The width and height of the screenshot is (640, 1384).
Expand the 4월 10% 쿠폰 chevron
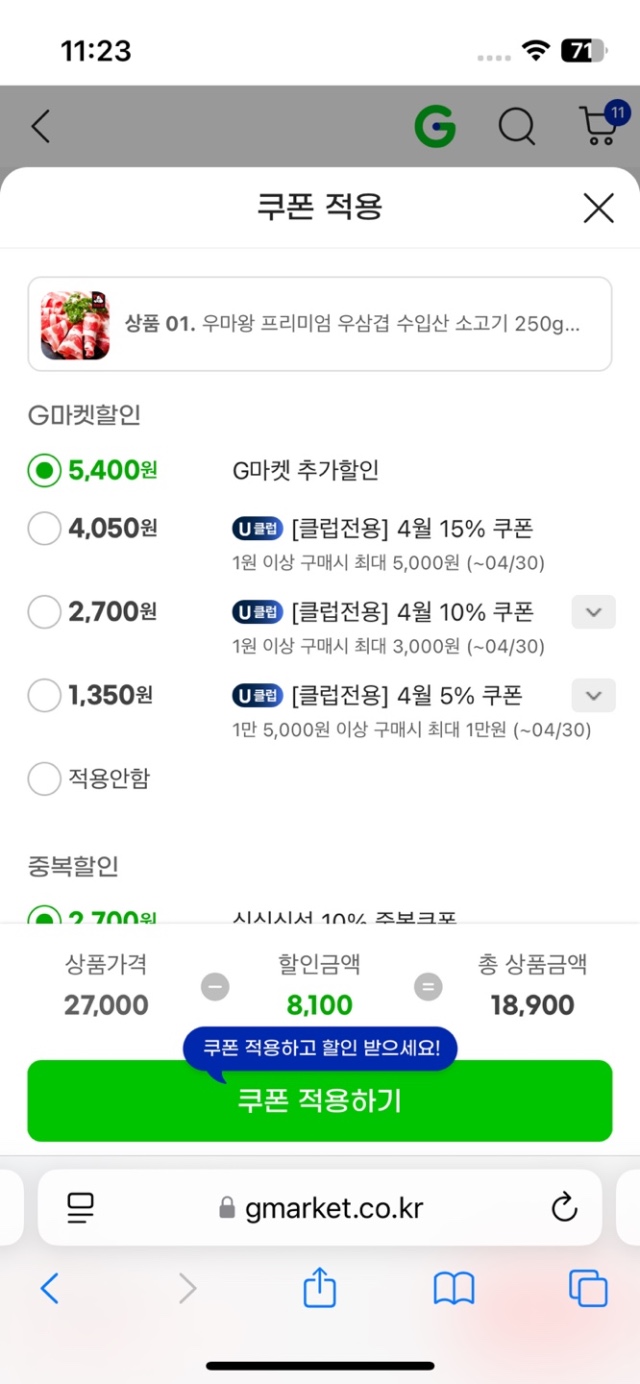[x=593, y=612]
